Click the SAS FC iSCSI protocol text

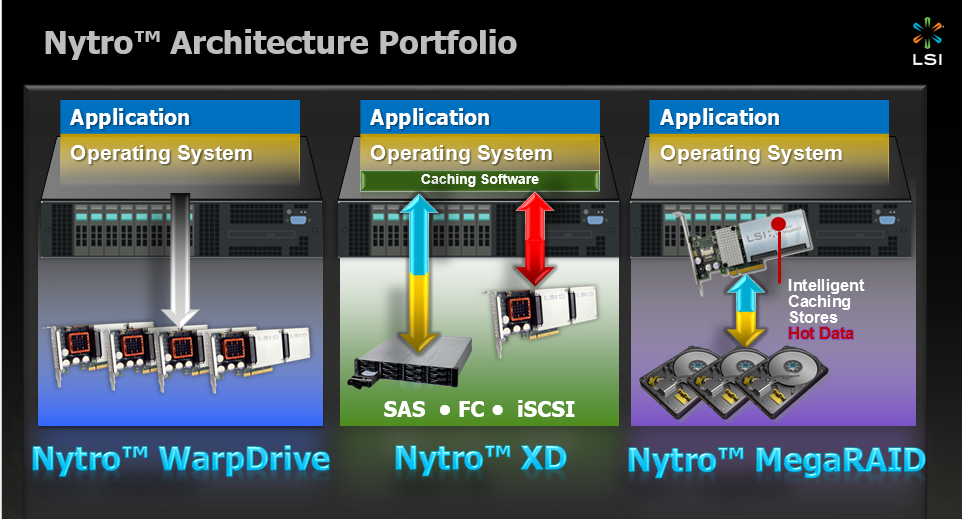(480, 409)
